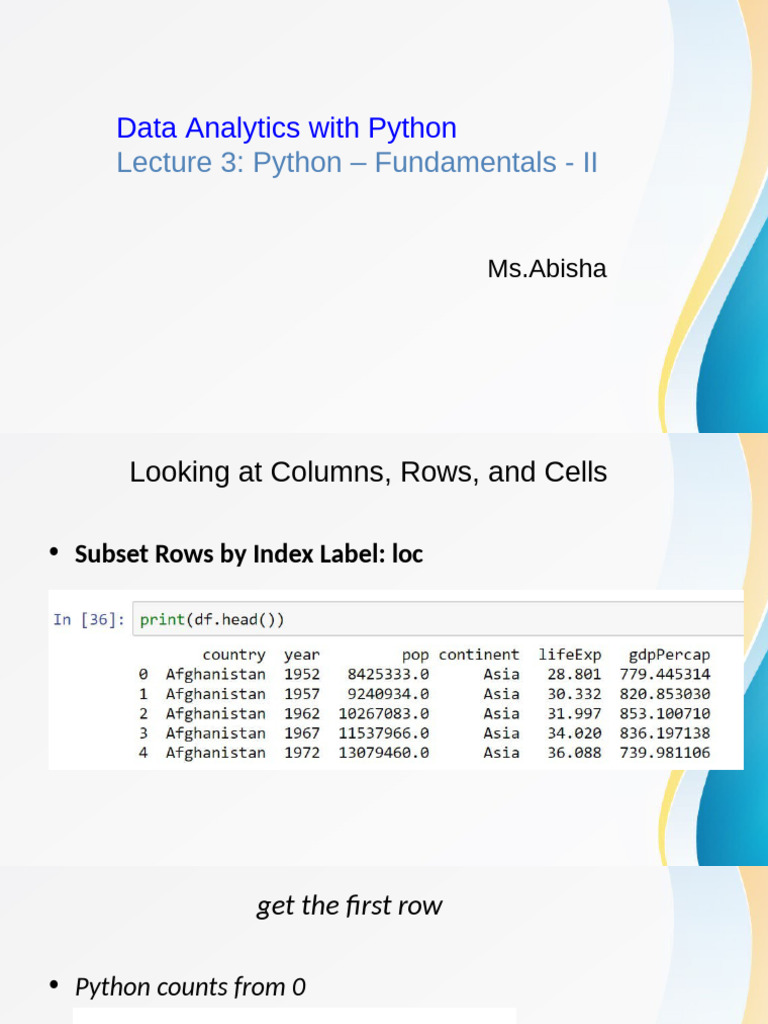This screenshot has height=1024, width=768.
Task: Click the lifeExp value 30.332
Action: (x=574, y=694)
